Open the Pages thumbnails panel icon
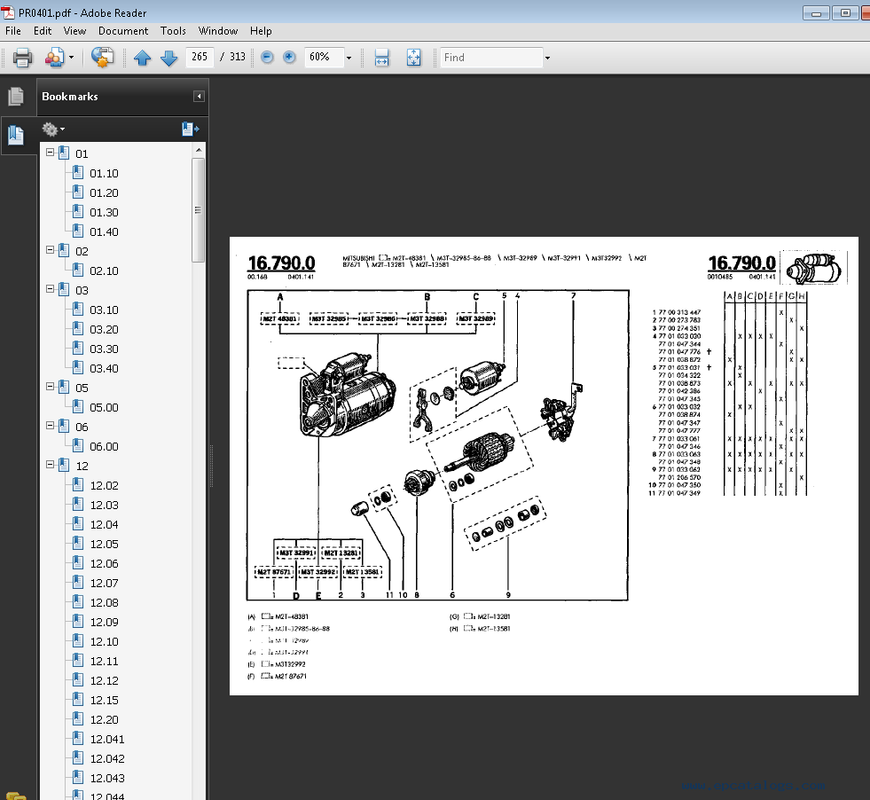Image resolution: width=870 pixels, height=800 pixels. (16, 97)
